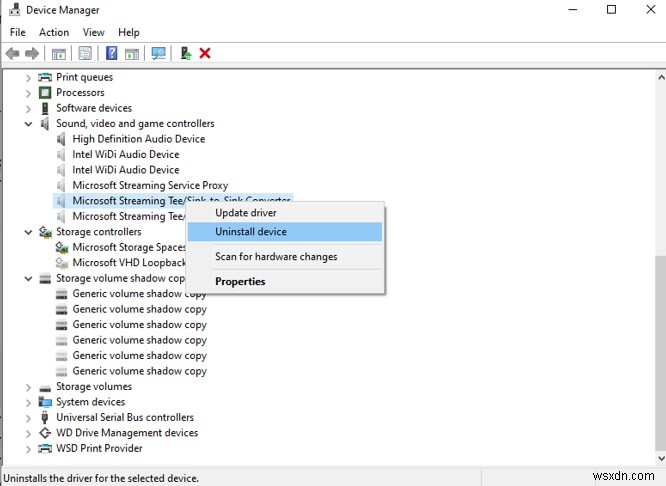Select the Processors category label
This screenshot has width=666, height=486.
[80, 93]
